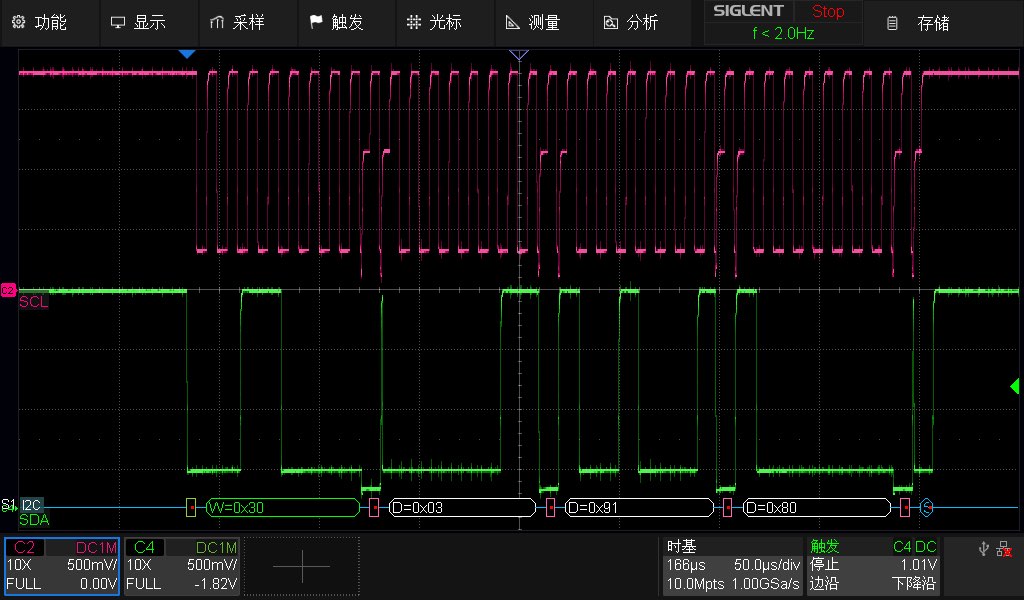Click the ruler triangle icon beside 测量
This screenshot has width=1024, height=600.
point(513,23)
